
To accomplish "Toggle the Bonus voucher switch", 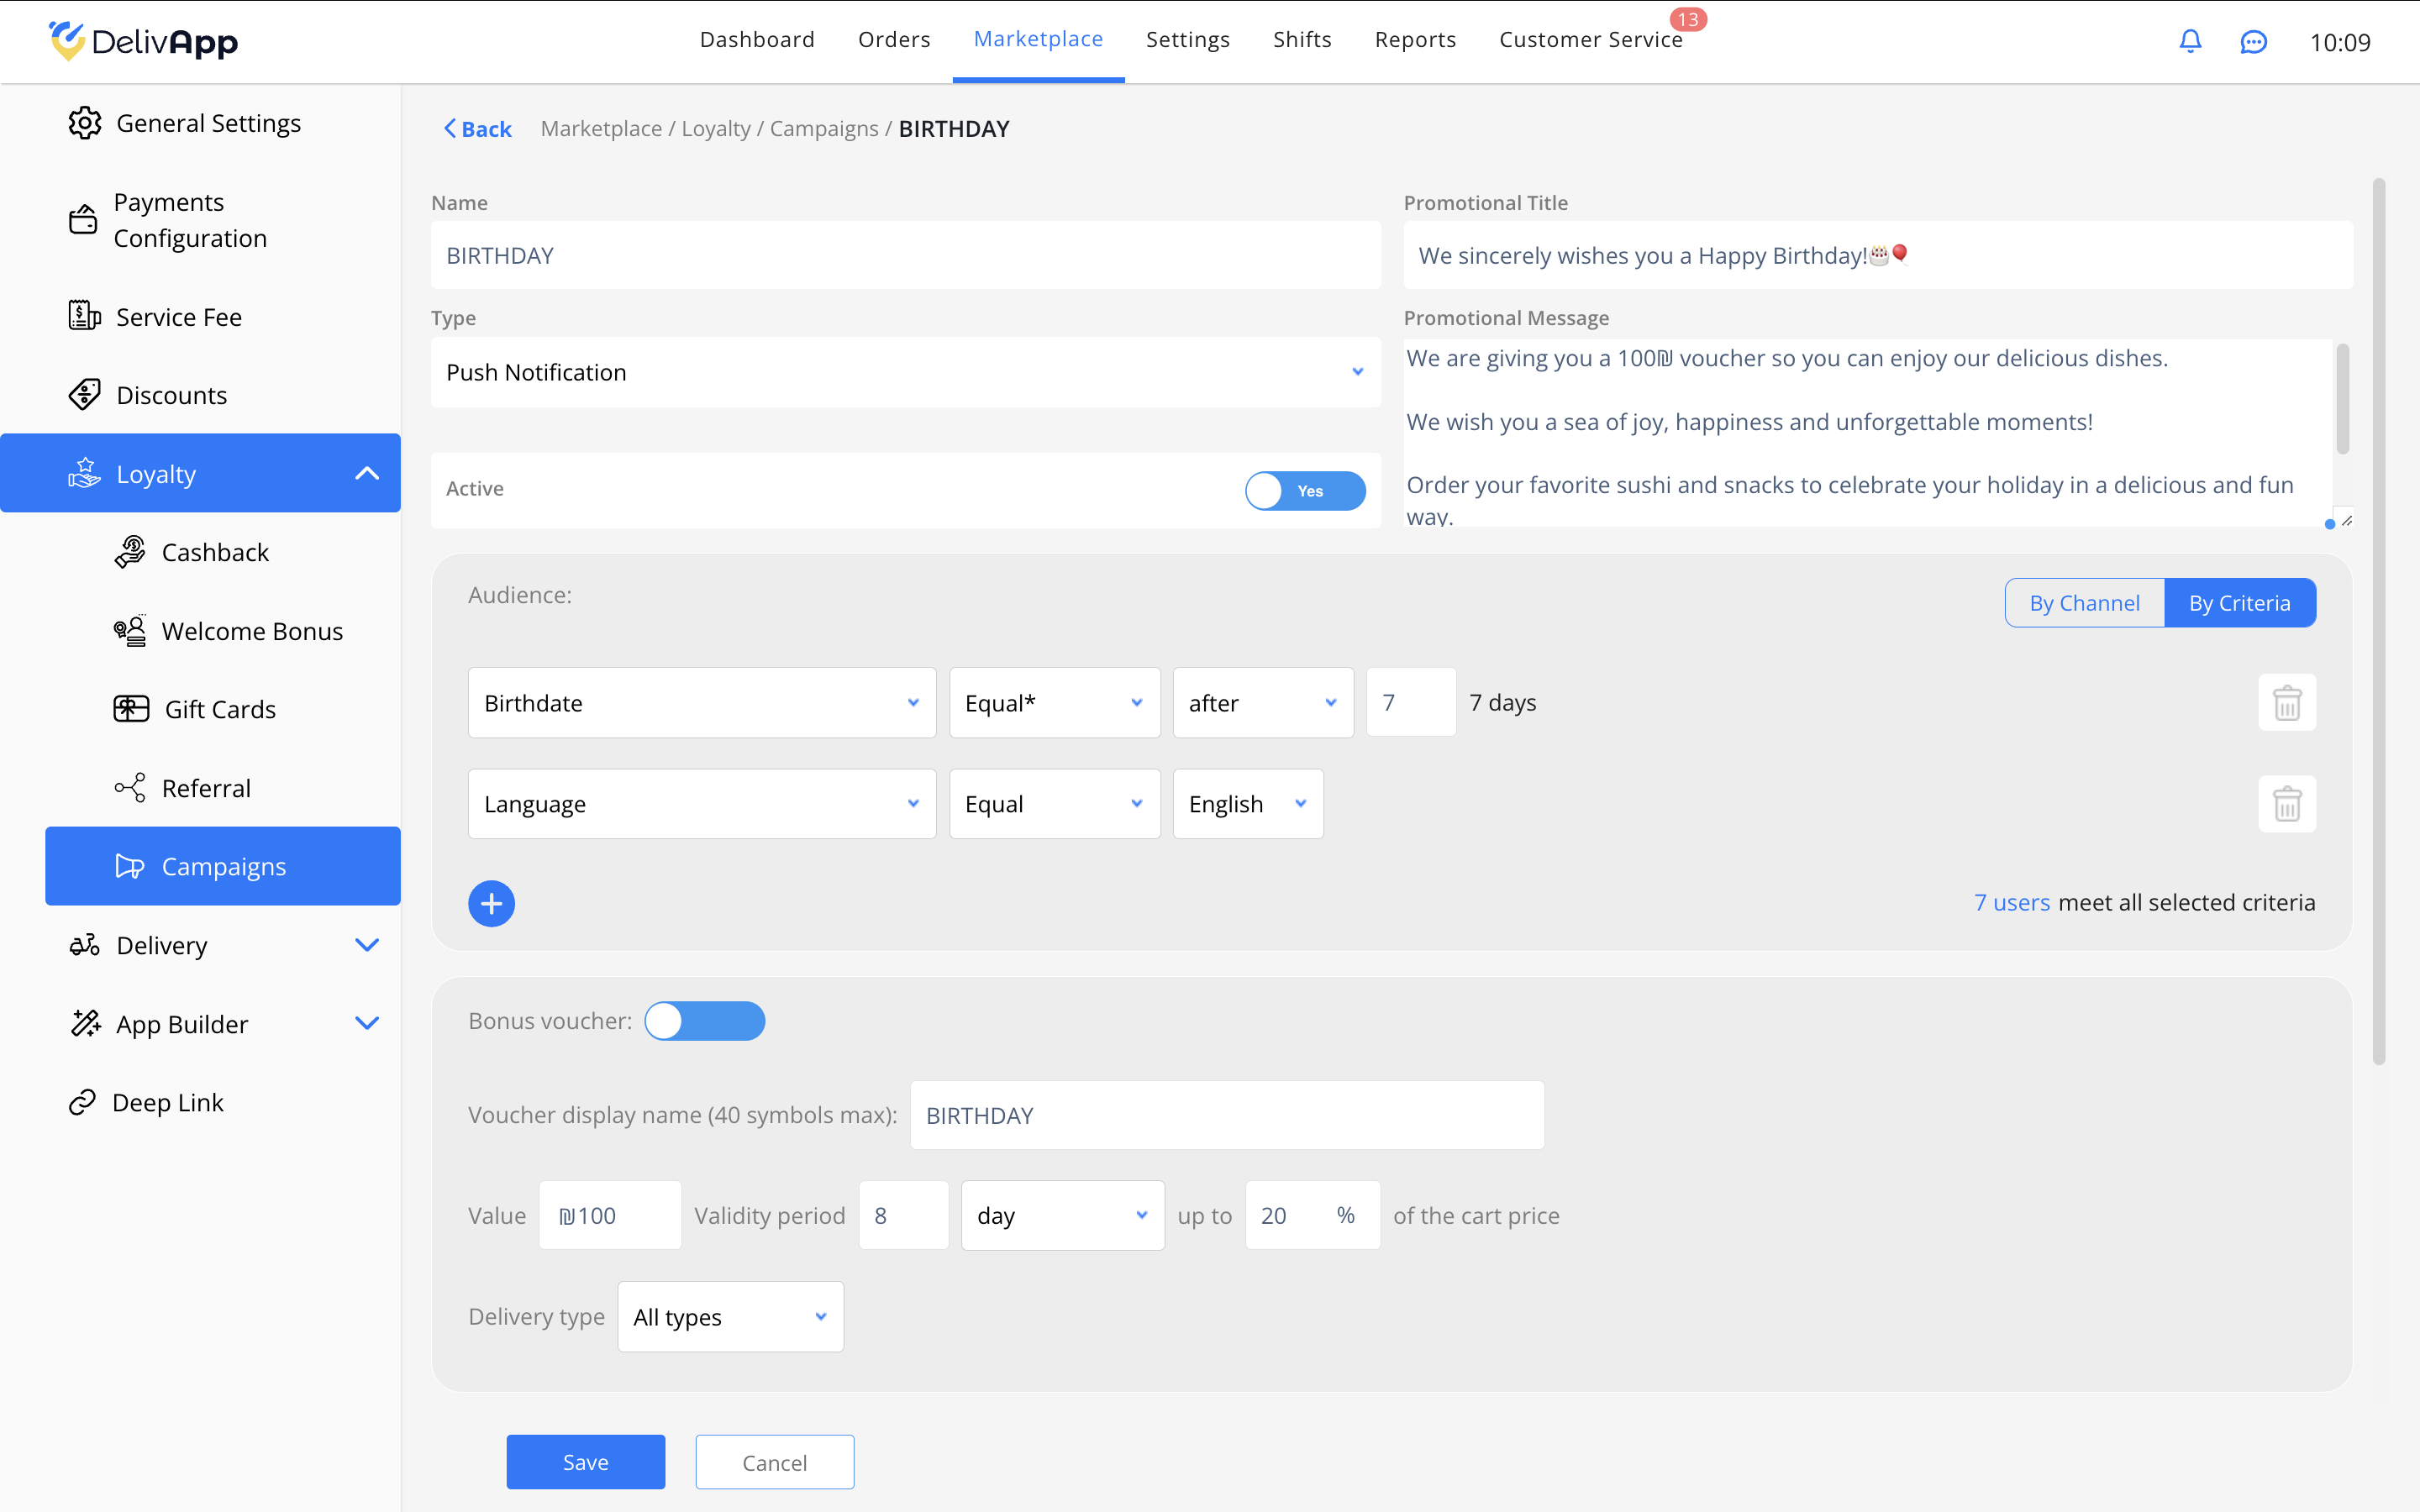I will point(704,1021).
